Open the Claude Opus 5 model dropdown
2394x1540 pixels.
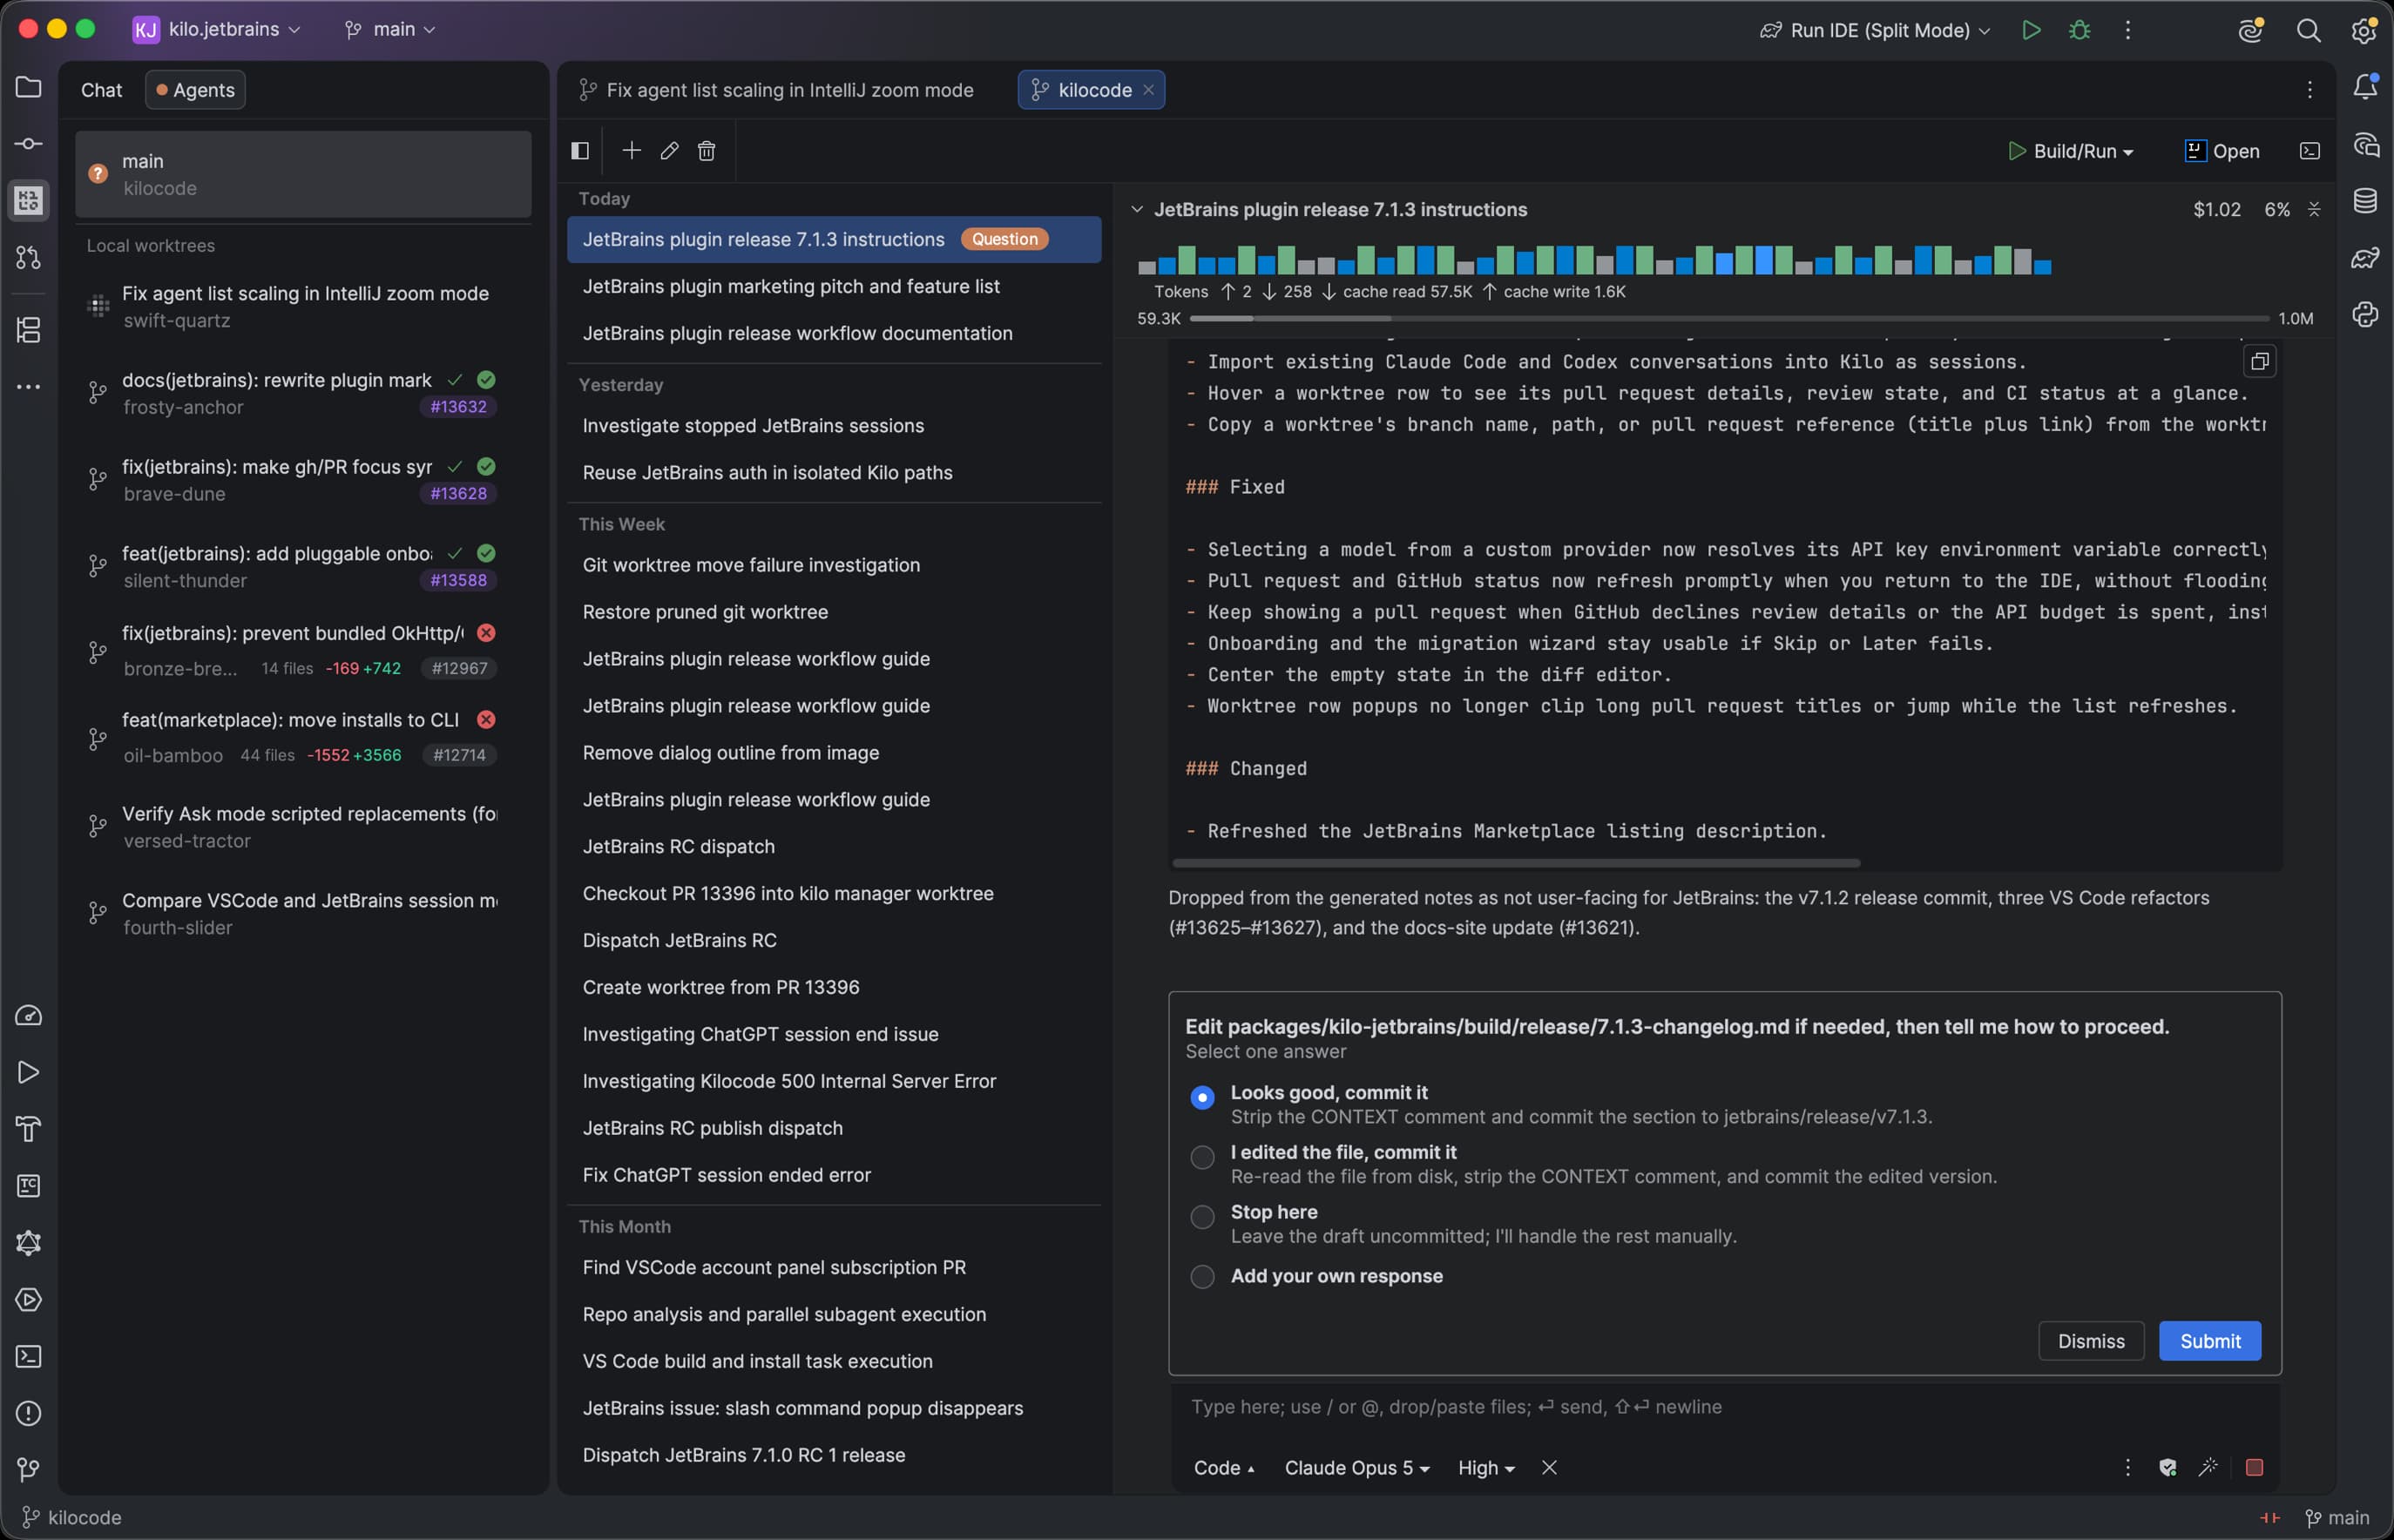coord(1357,1467)
